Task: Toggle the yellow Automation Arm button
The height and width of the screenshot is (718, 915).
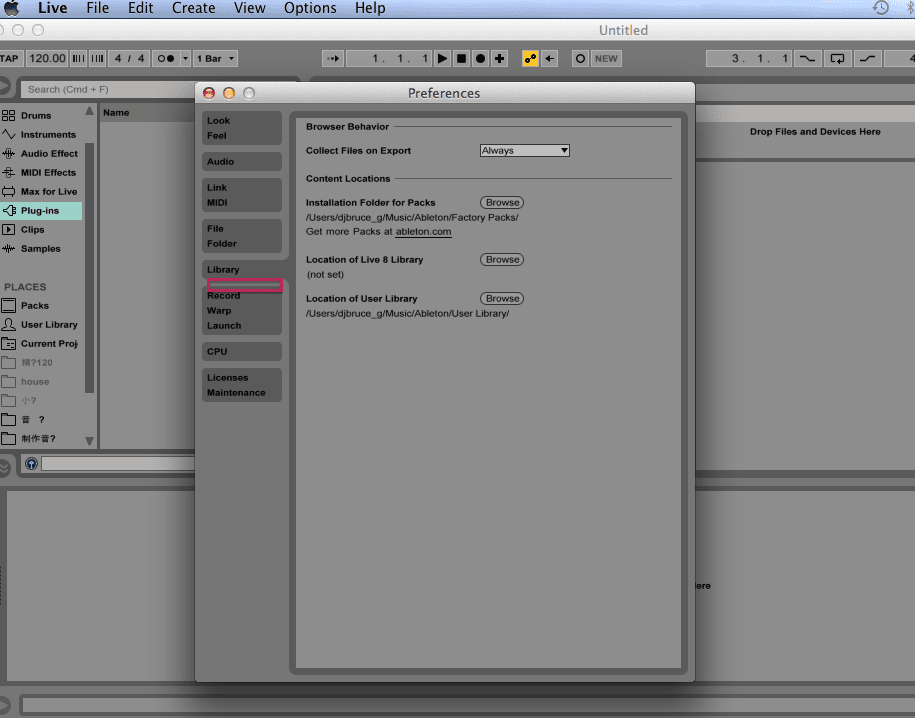Action: point(530,58)
